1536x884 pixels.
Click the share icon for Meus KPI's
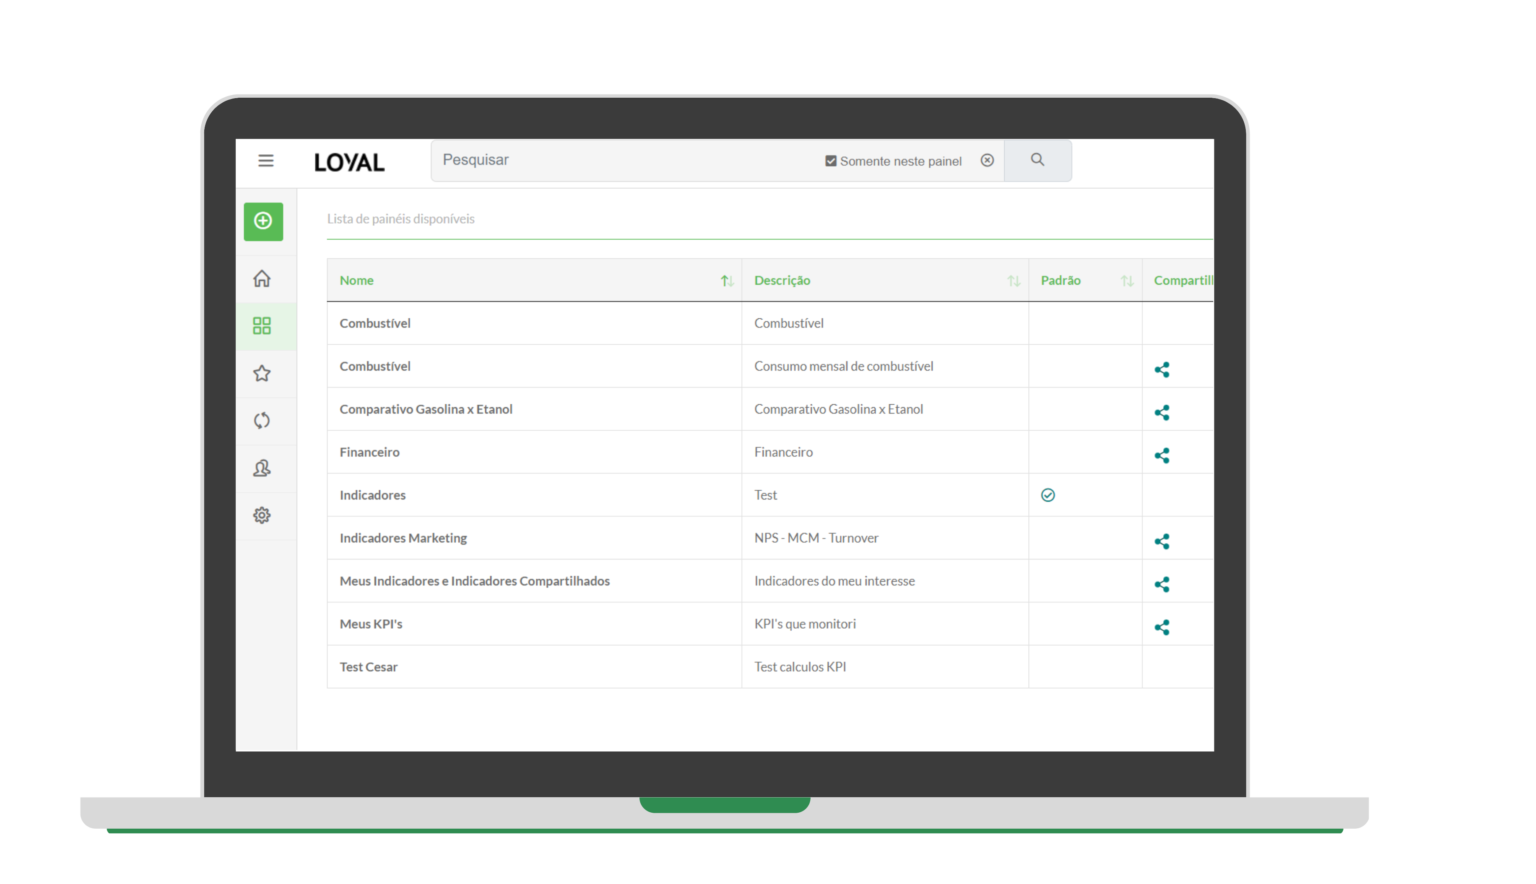click(x=1162, y=627)
